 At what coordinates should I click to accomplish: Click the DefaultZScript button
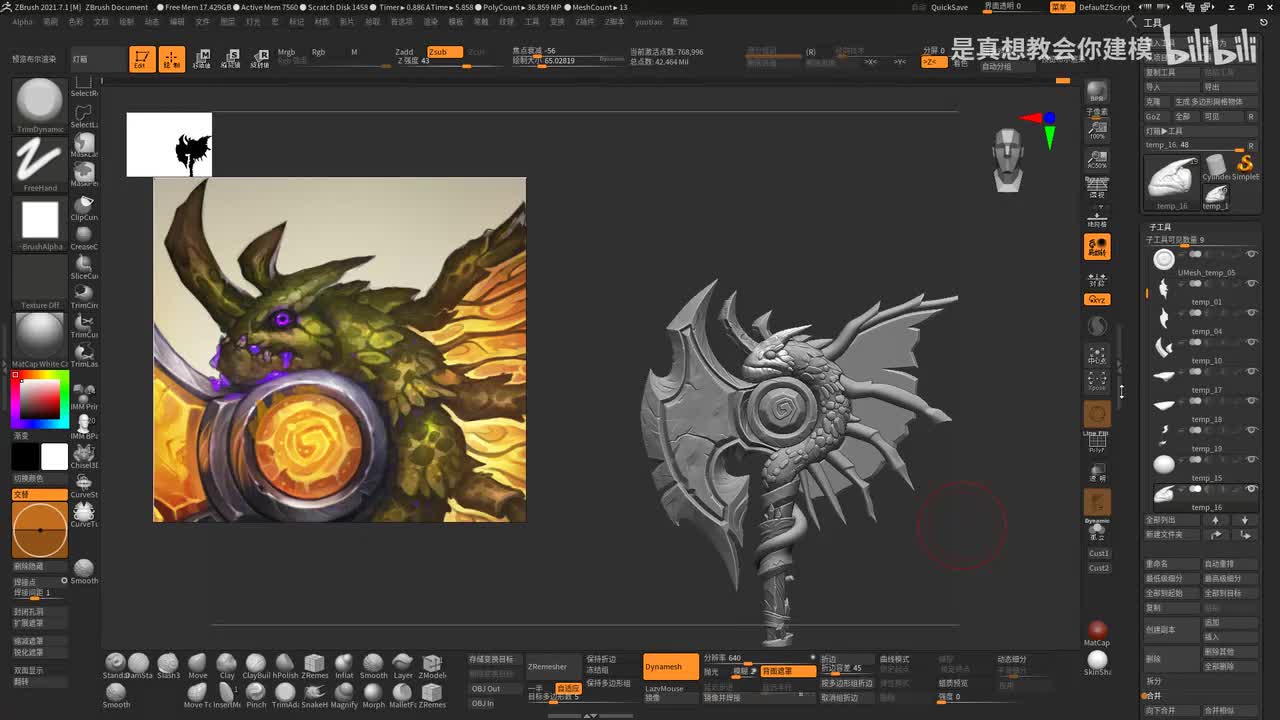pyautogui.click(x=1105, y=7)
